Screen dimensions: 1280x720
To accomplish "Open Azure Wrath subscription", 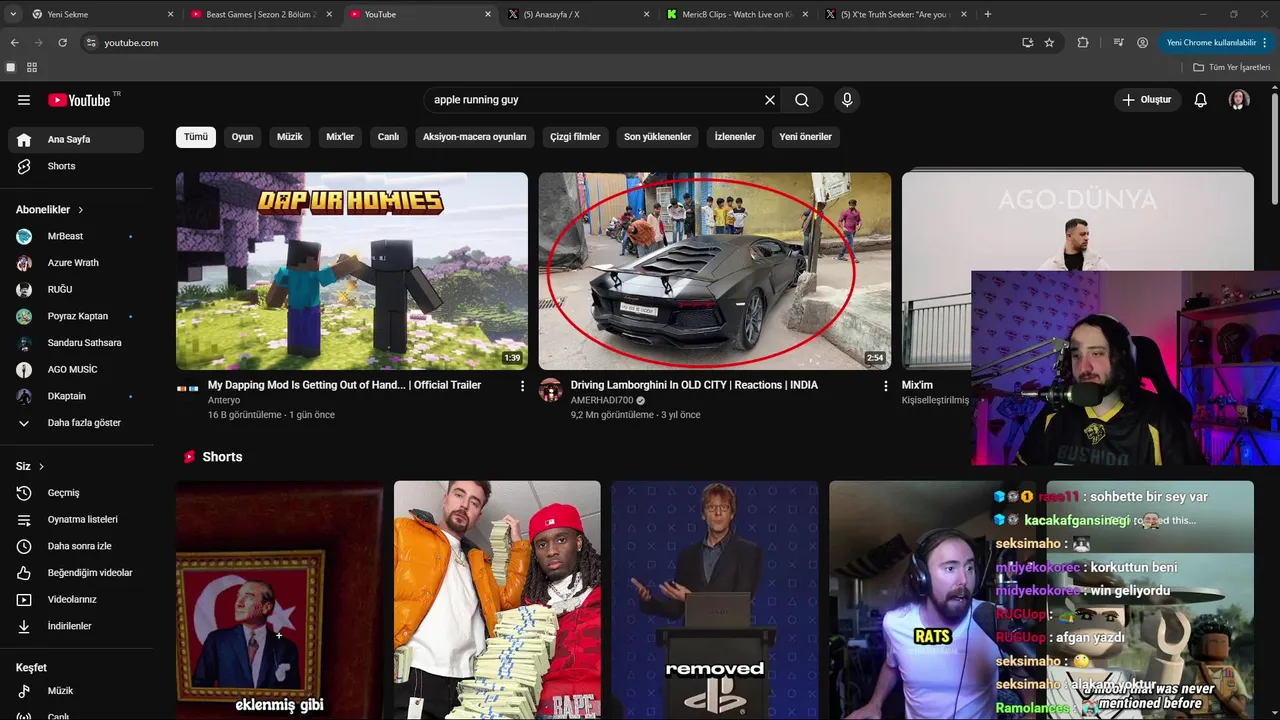I will tap(76, 263).
